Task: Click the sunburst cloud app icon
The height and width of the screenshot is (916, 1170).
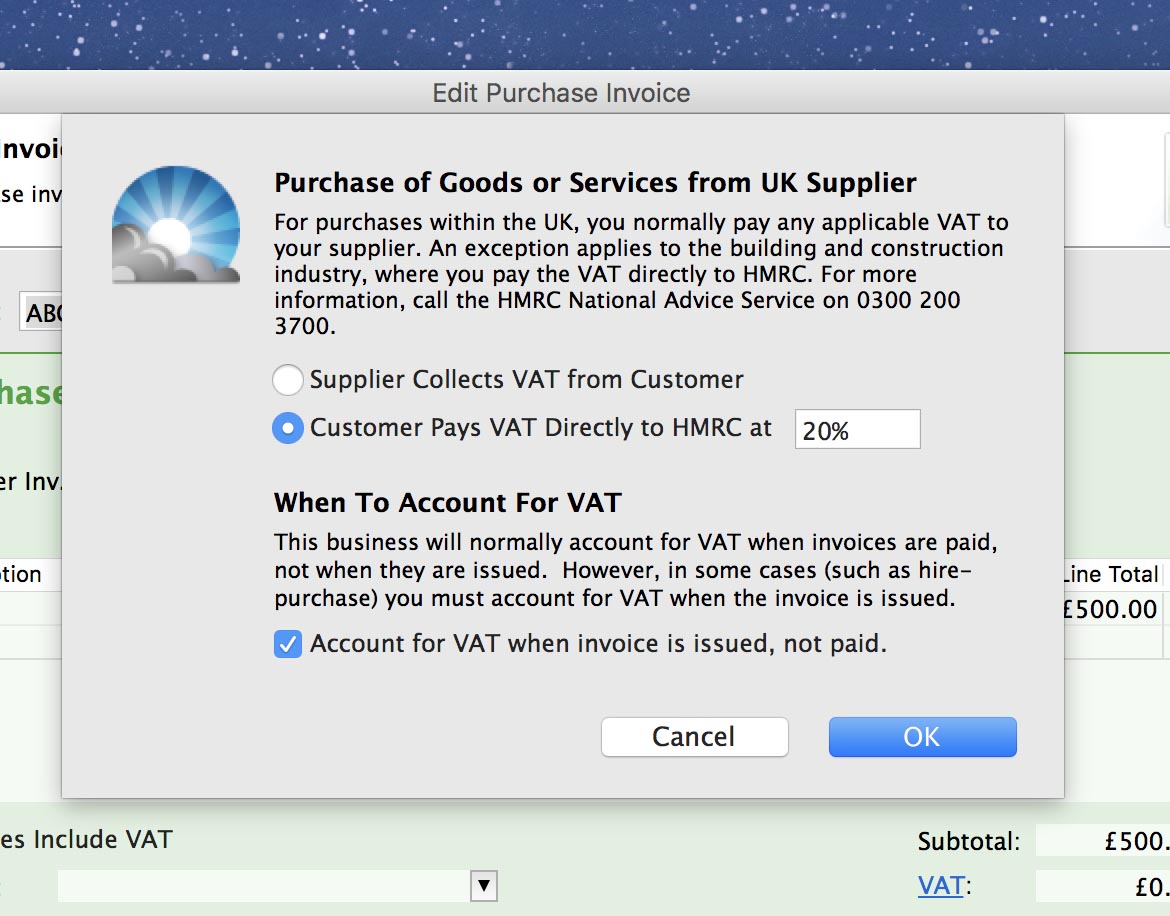Action: (176, 225)
